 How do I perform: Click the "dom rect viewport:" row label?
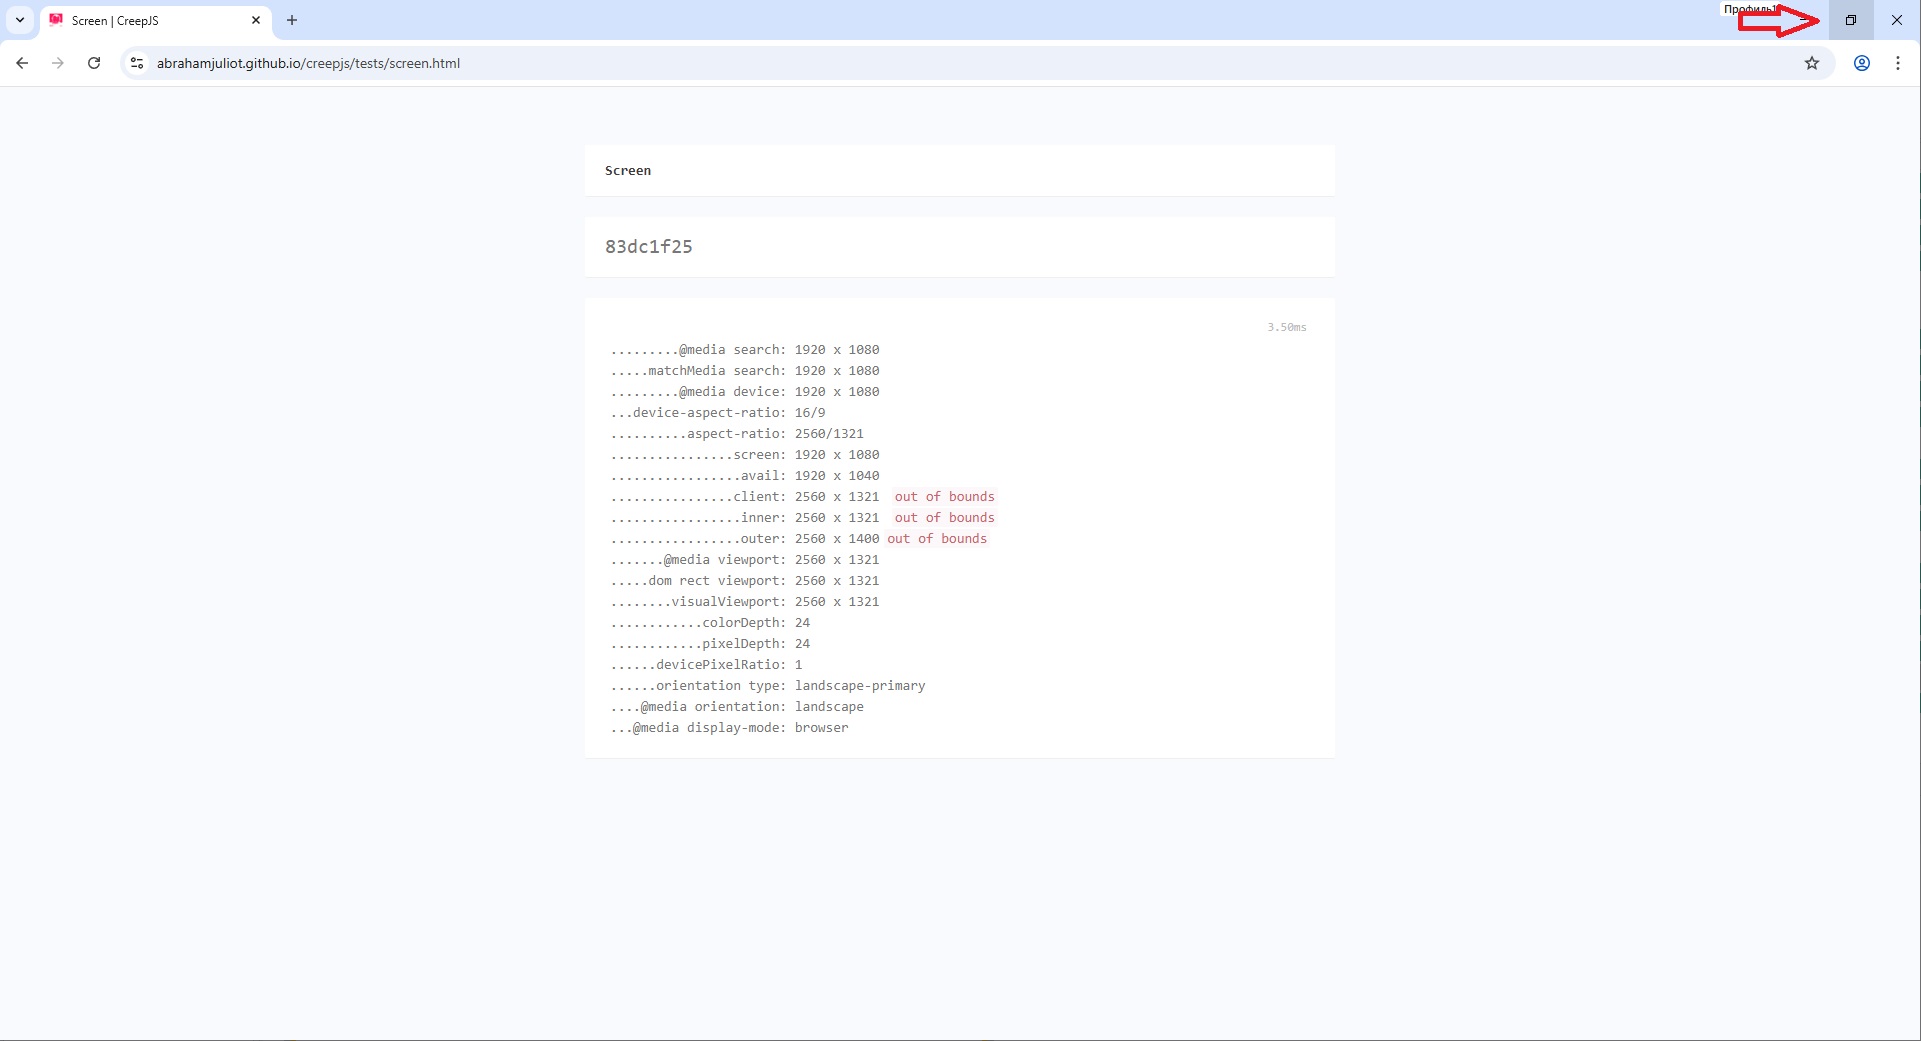717,581
